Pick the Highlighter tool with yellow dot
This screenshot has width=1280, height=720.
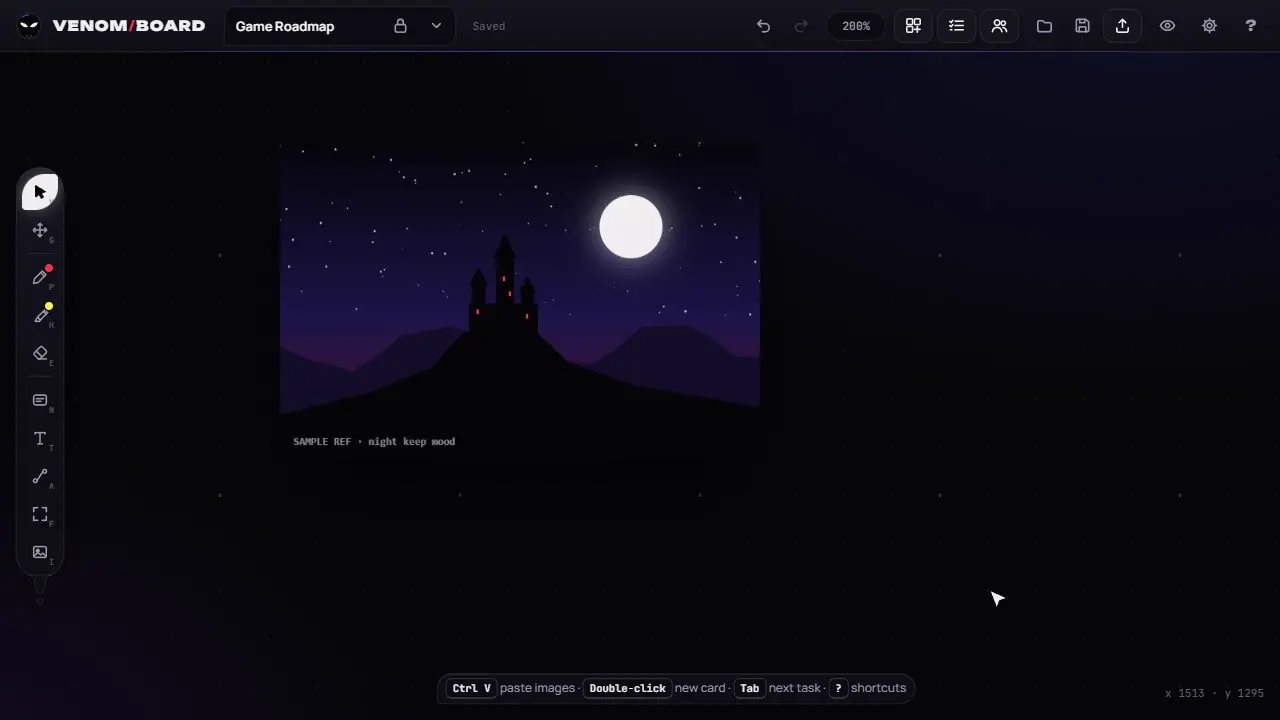point(40,315)
